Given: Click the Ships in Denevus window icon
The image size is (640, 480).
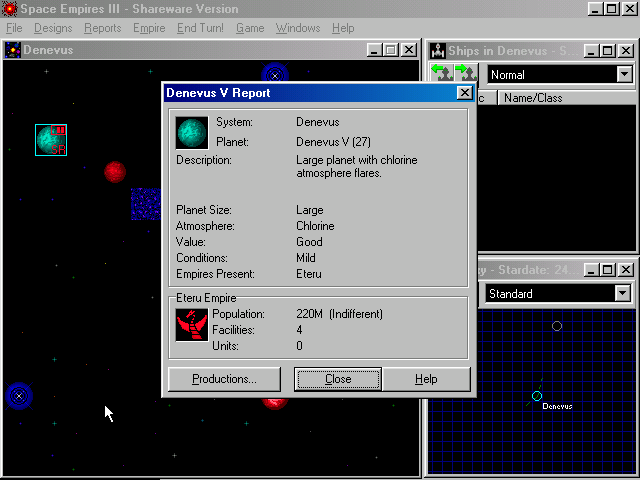Looking at the screenshot, I should coord(438,51).
